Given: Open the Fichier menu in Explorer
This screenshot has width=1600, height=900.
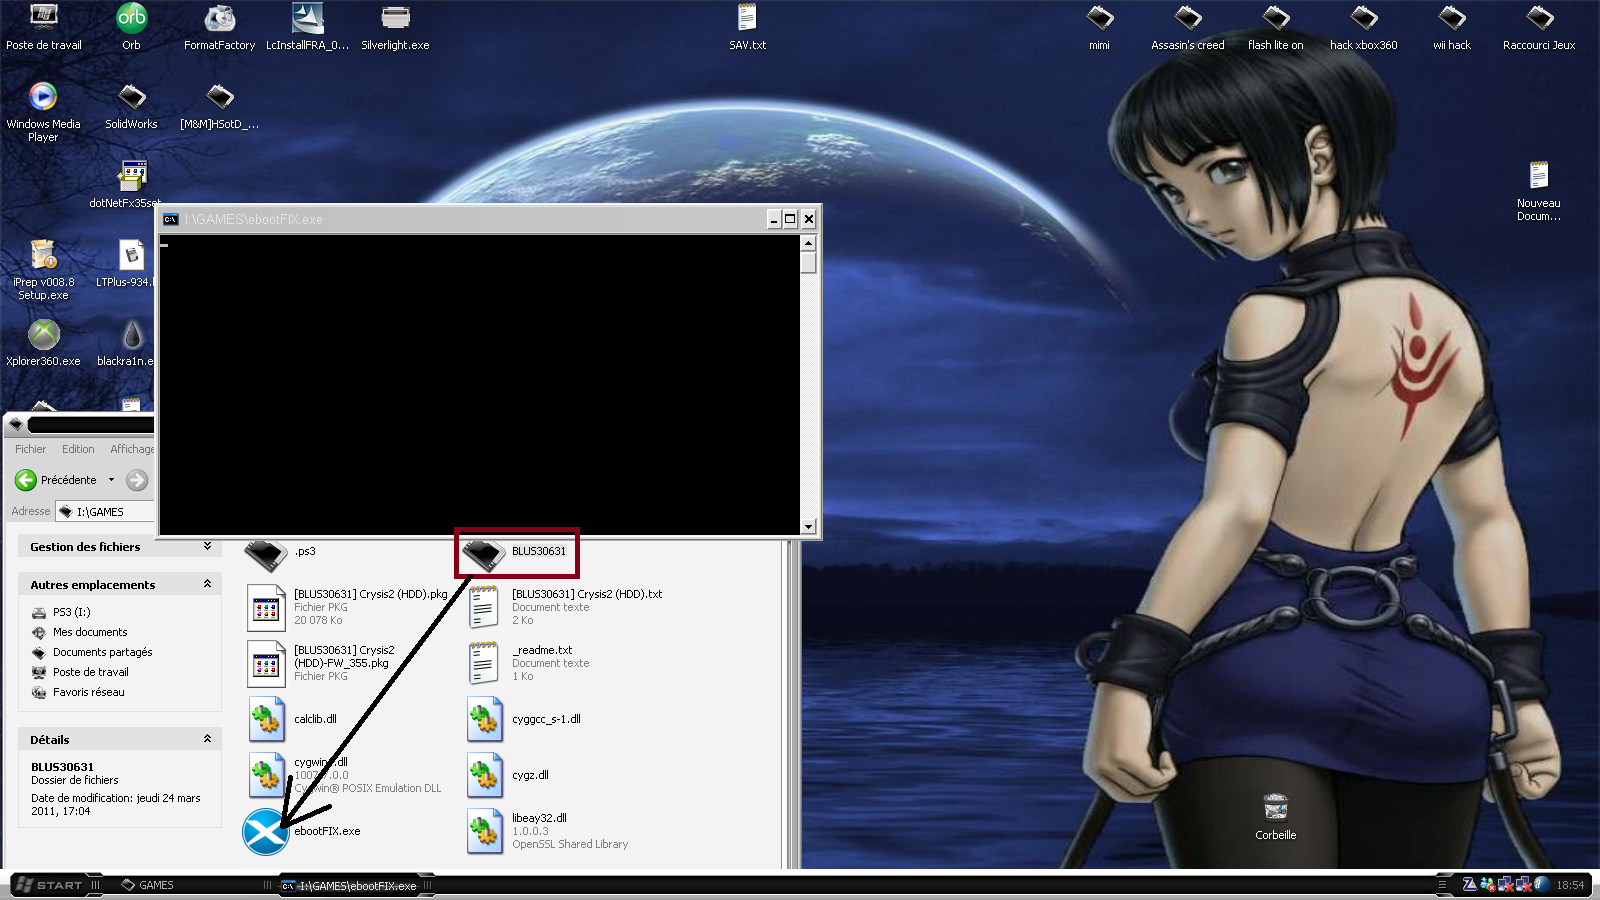Looking at the screenshot, I should click(30, 449).
